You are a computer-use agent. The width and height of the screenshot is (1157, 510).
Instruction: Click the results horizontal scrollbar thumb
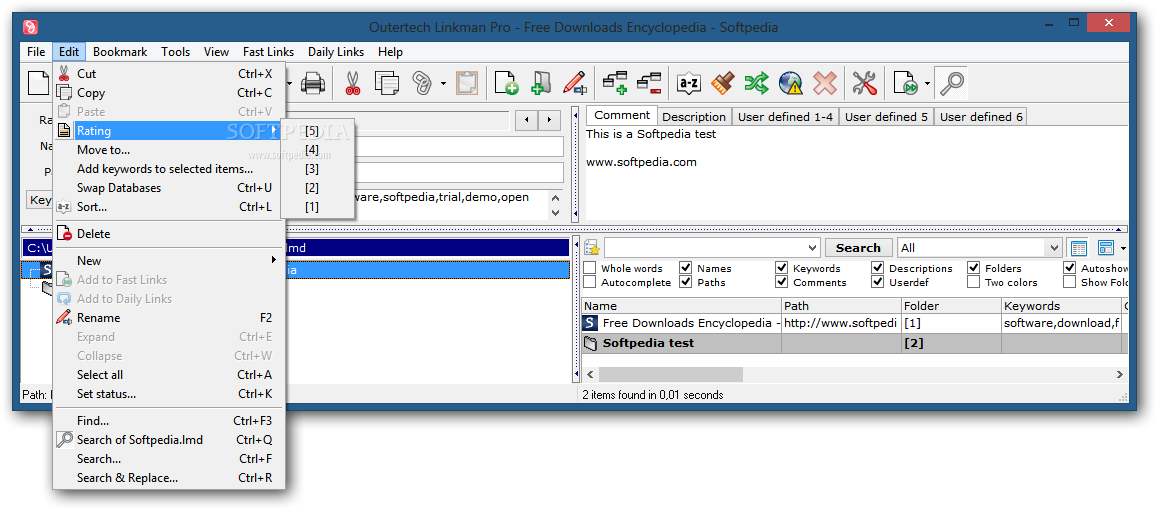coord(671,374)
